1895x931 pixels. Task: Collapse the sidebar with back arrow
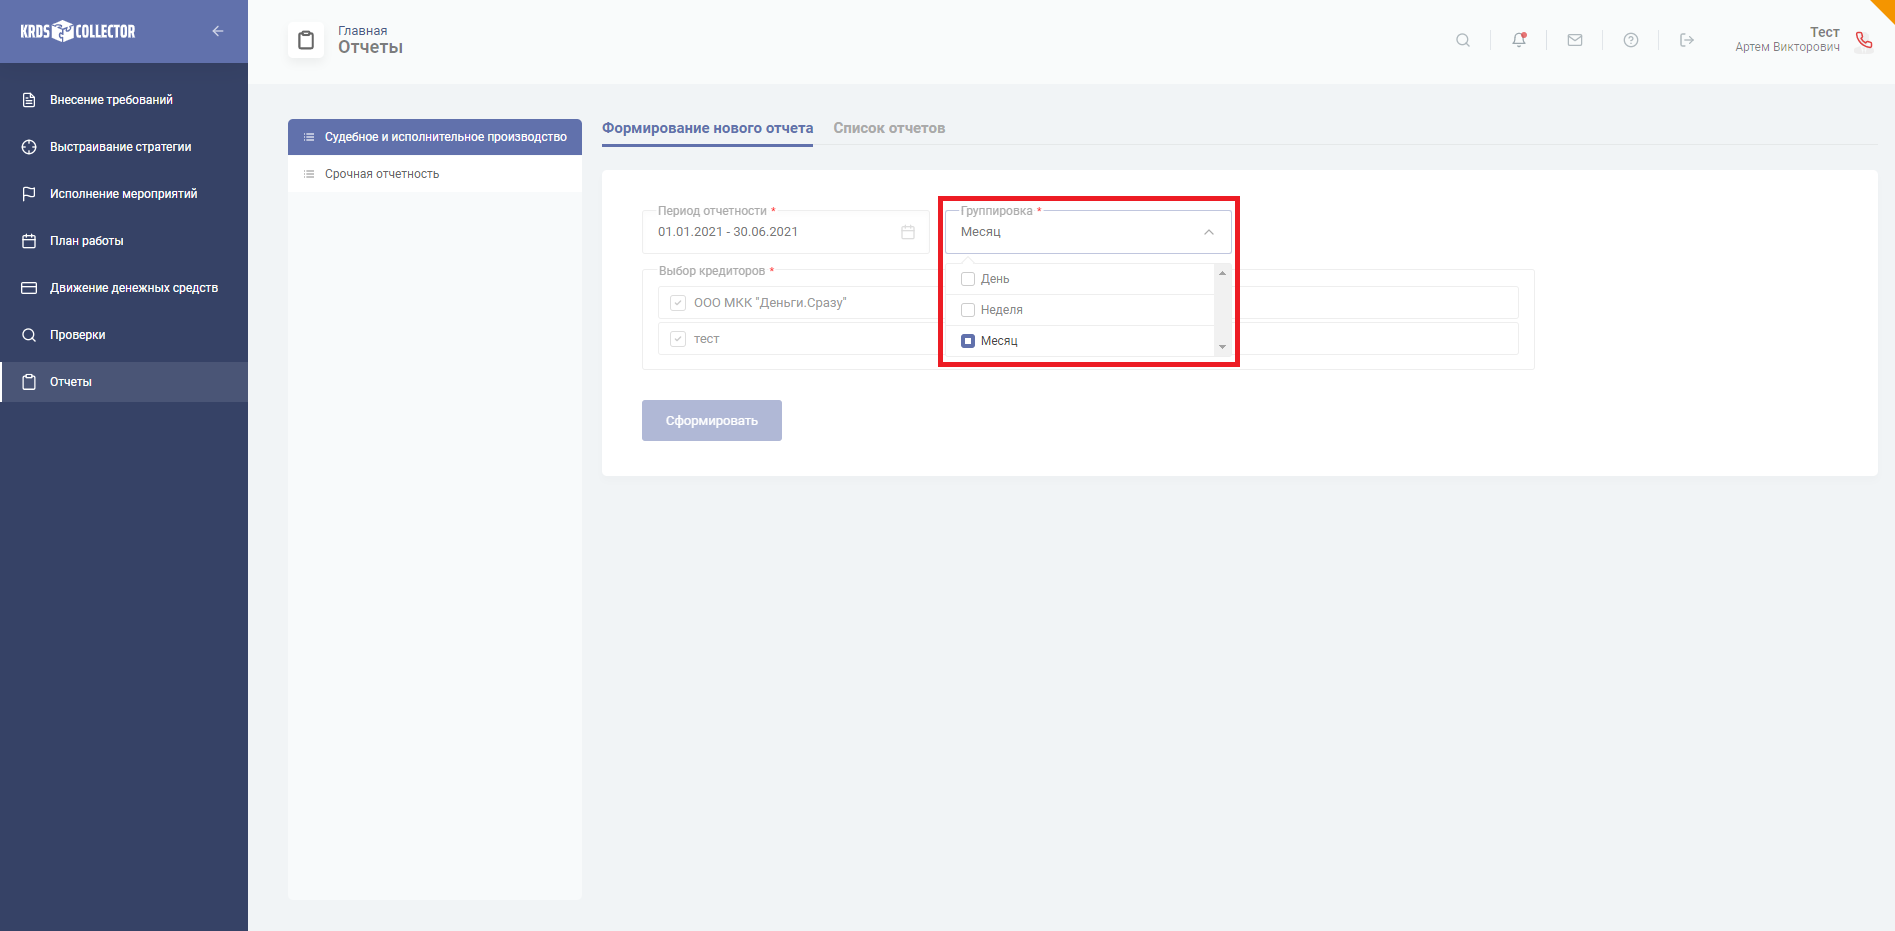click(218, 31)
